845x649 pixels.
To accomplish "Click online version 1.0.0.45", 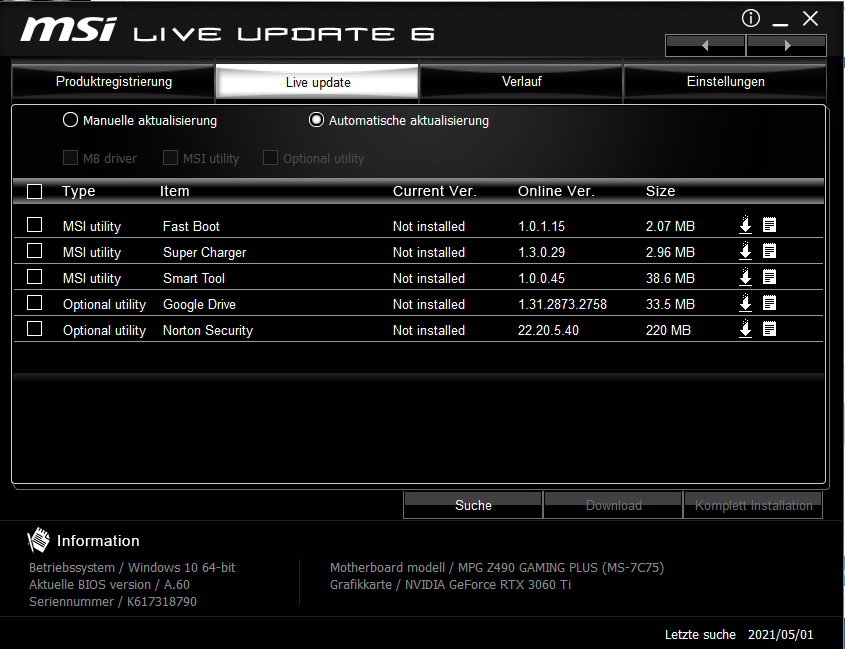I will (x=541, y=278).
